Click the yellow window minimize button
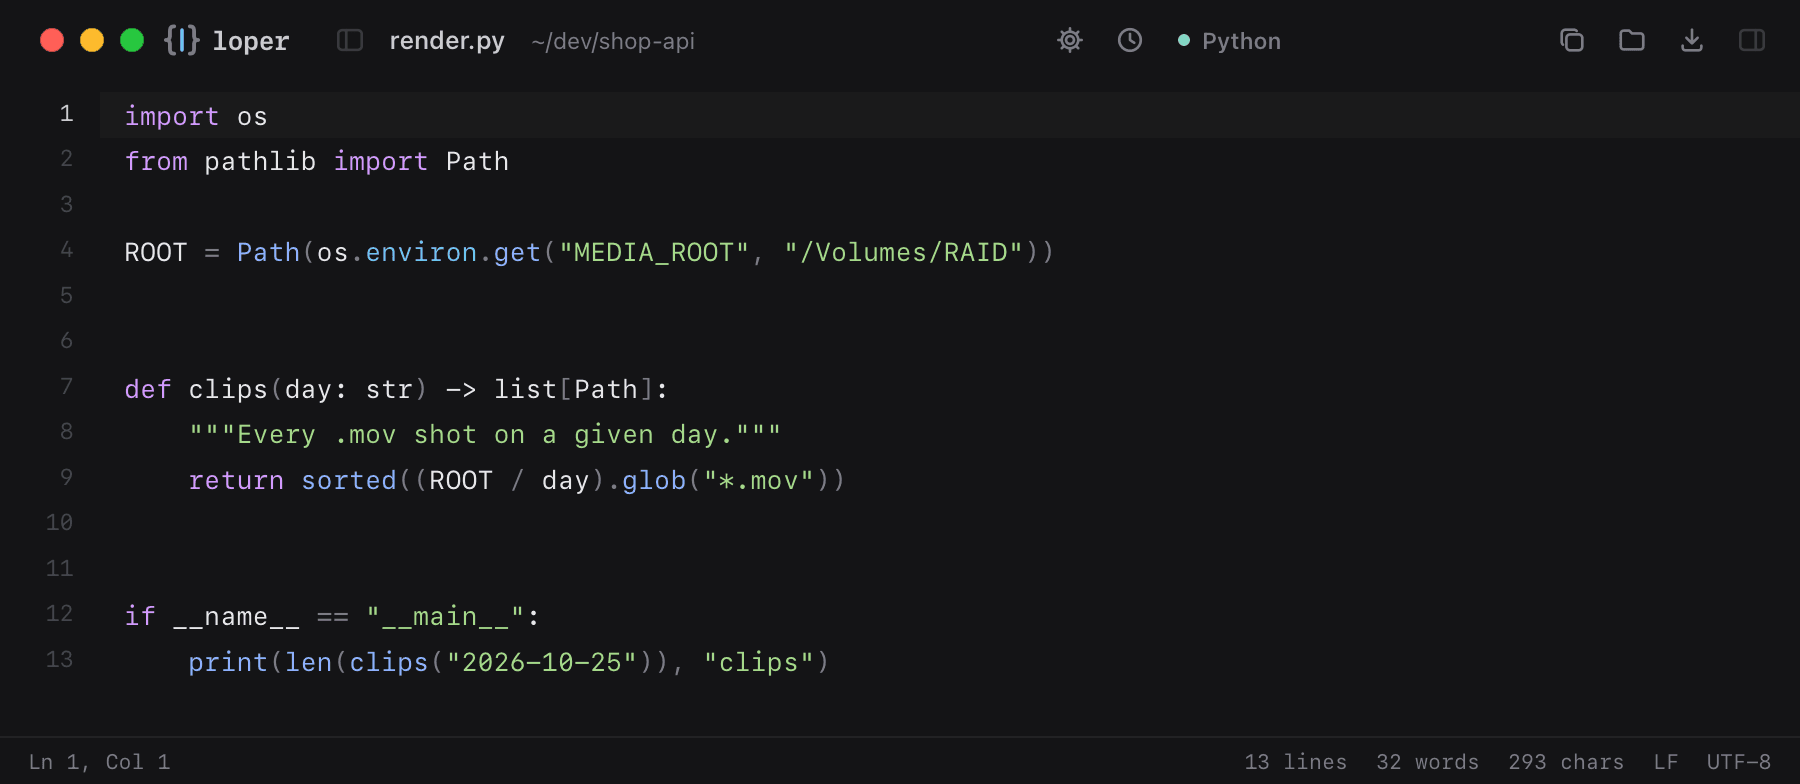The width and height of the screenshot is (1800, 784). [92, 40]
